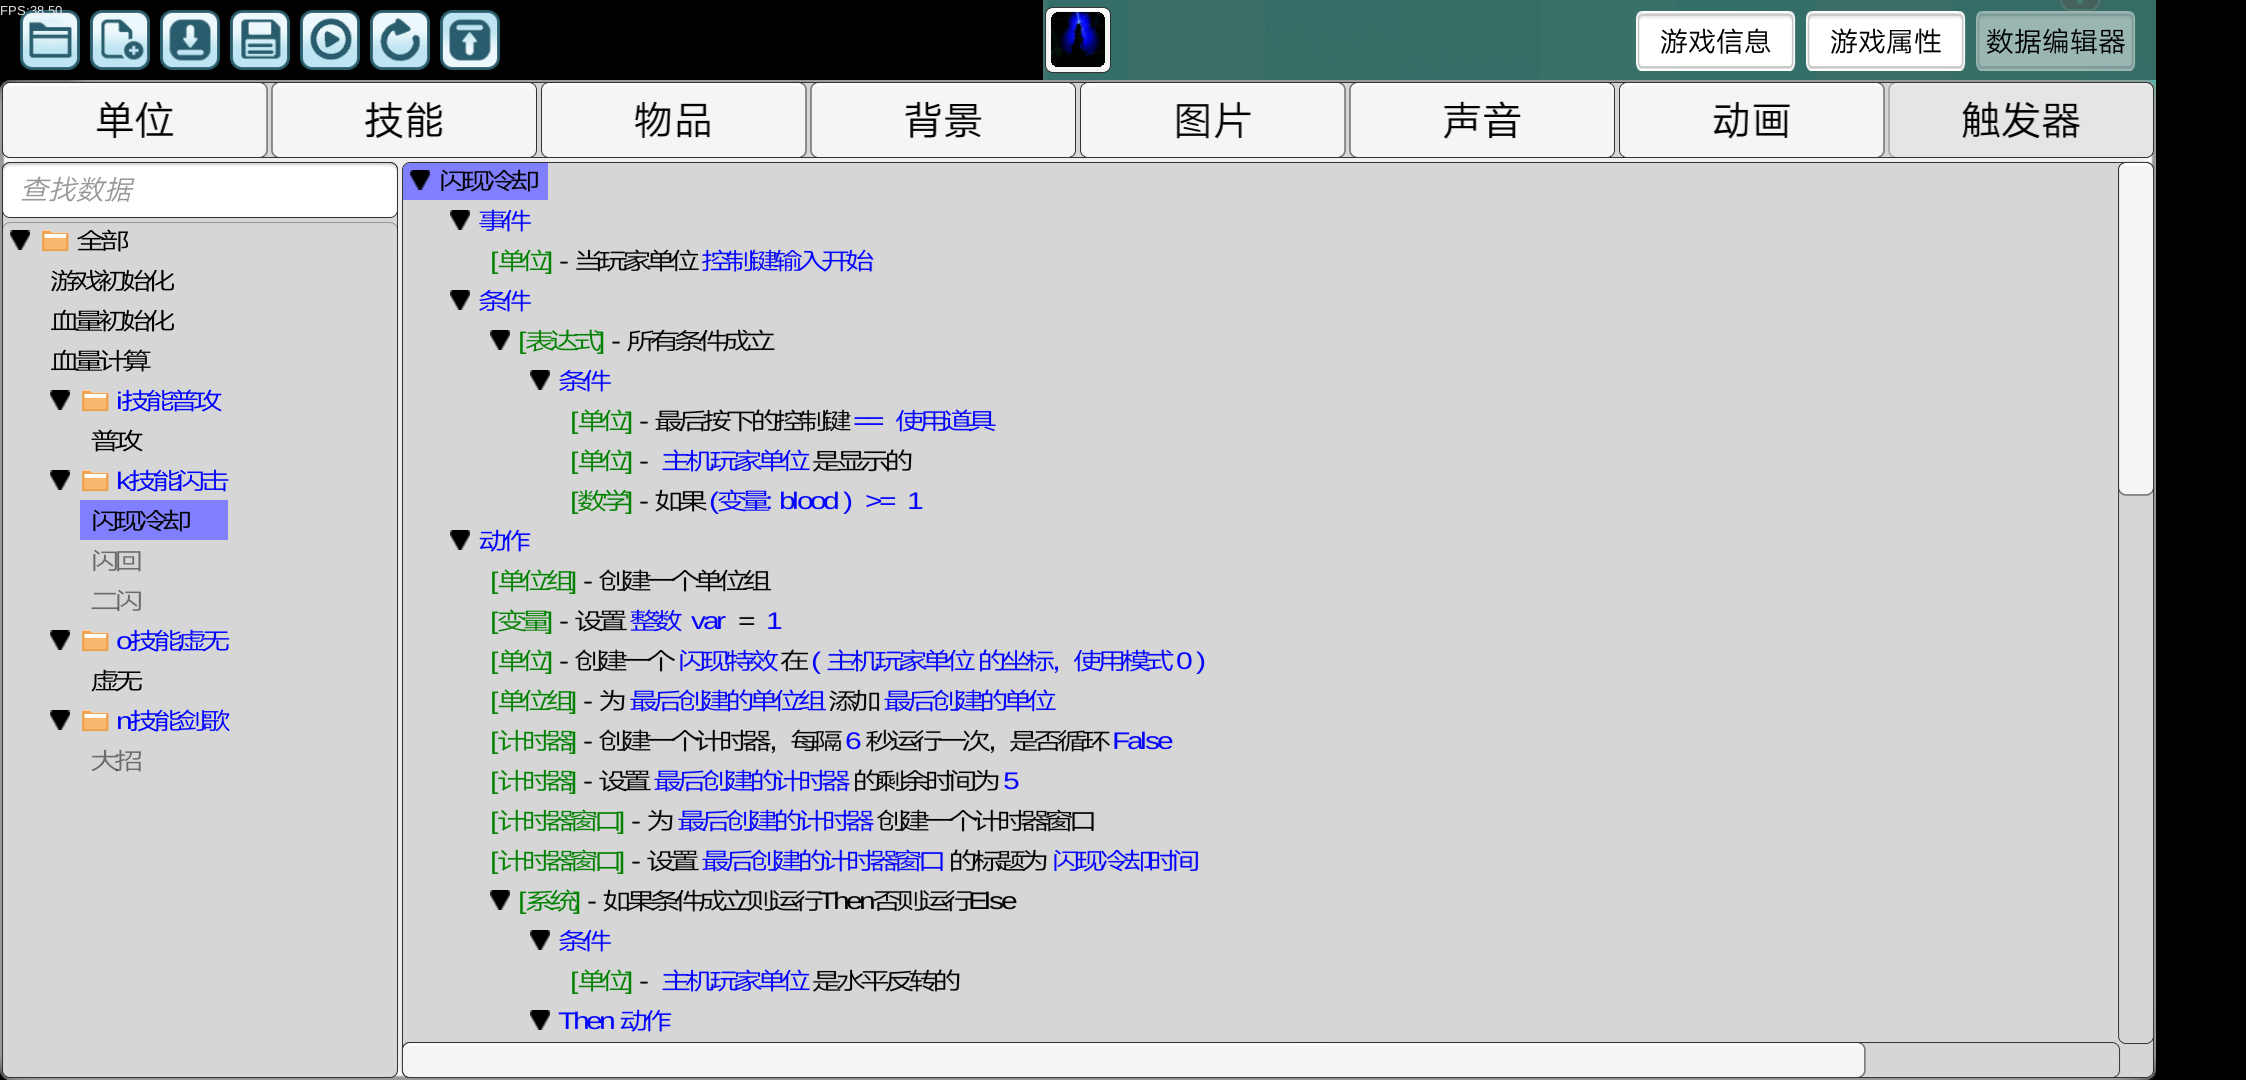Select 大招 trigger in tree

[117, 761]
